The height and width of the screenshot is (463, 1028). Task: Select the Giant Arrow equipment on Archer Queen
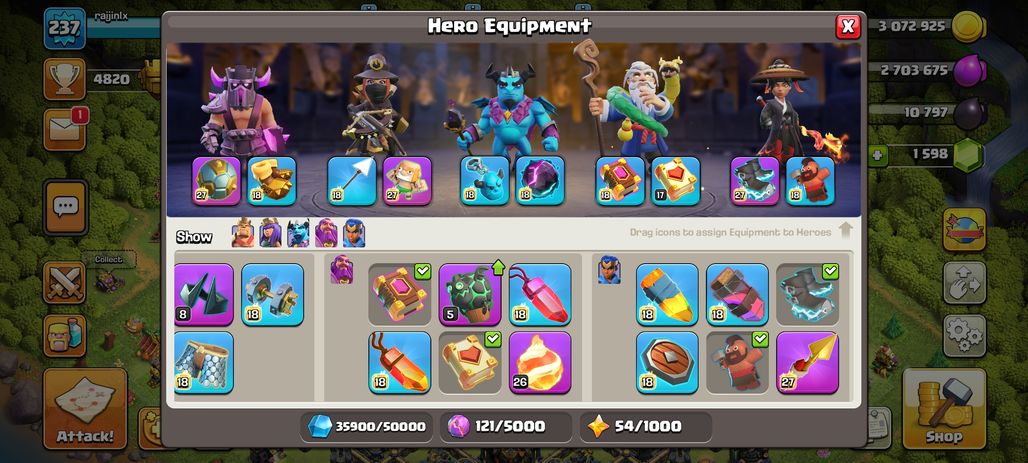coord(352,181)
